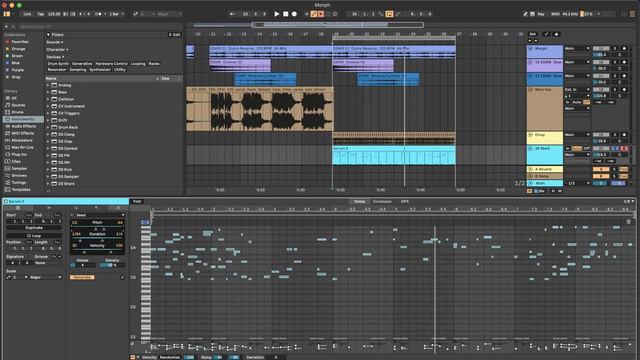
Task: Open the Morph track output Main dropdown
Action: tap(577, 48)
